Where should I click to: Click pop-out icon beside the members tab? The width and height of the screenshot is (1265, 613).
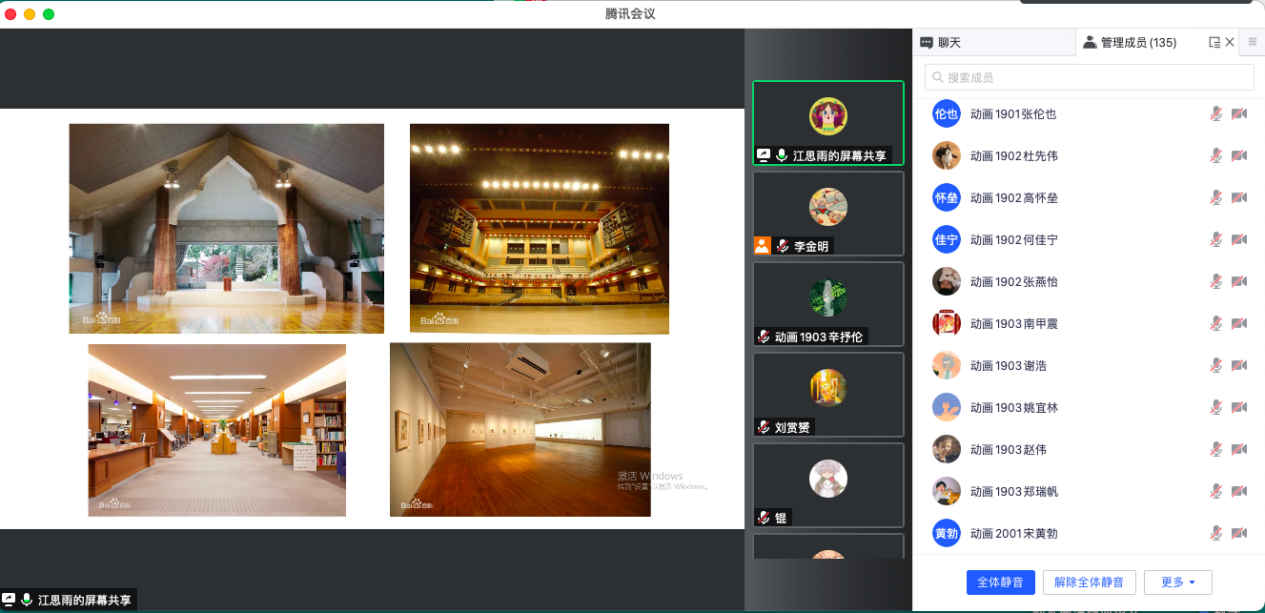pos(1214,43)
